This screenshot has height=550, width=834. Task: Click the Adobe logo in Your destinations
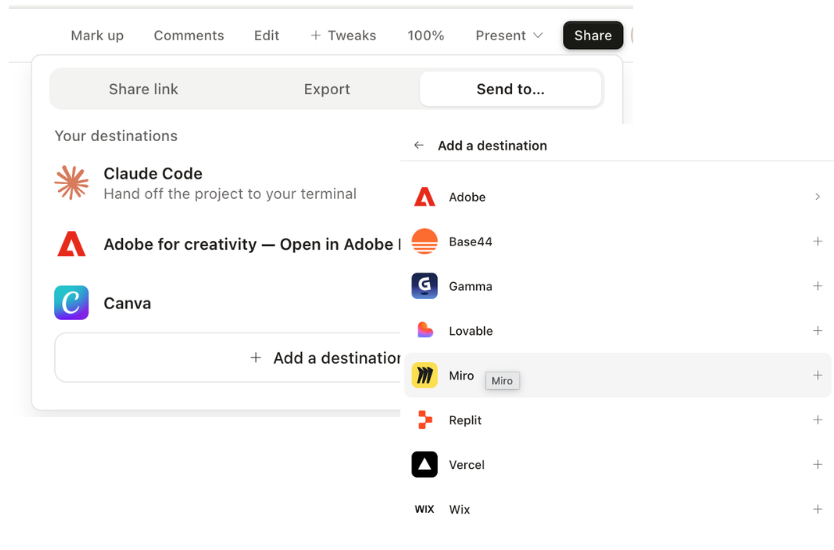pos(71,244)
